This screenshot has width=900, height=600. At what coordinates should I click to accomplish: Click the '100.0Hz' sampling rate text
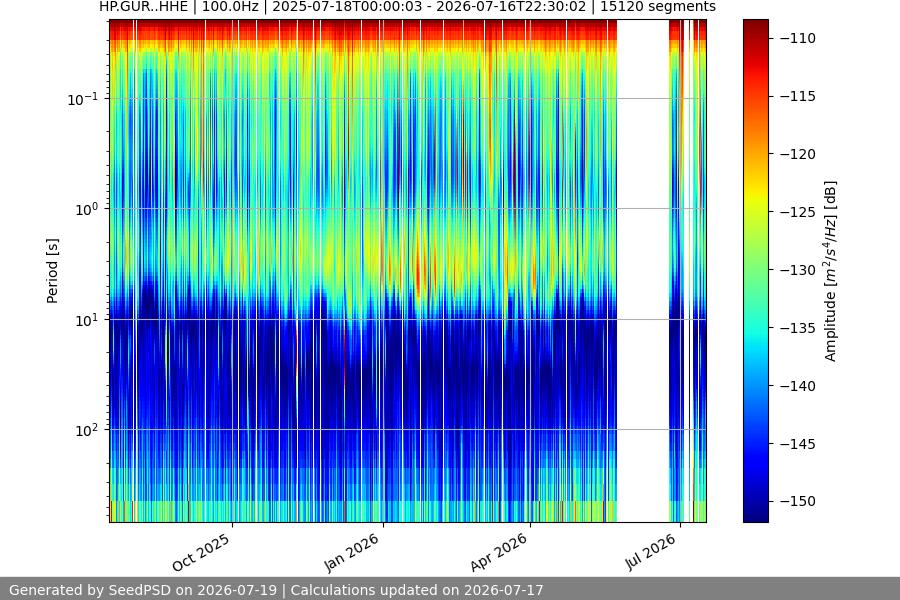click(230, 7)
